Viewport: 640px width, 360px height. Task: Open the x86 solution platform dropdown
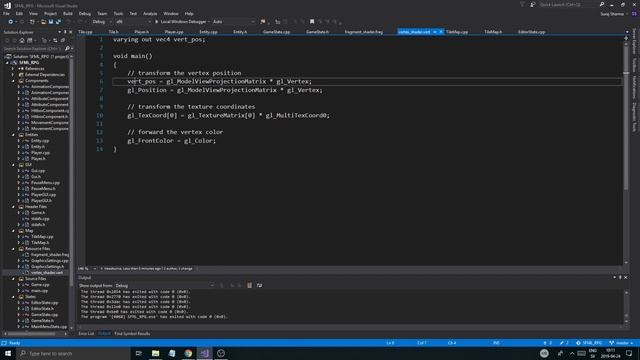(133, 22)
